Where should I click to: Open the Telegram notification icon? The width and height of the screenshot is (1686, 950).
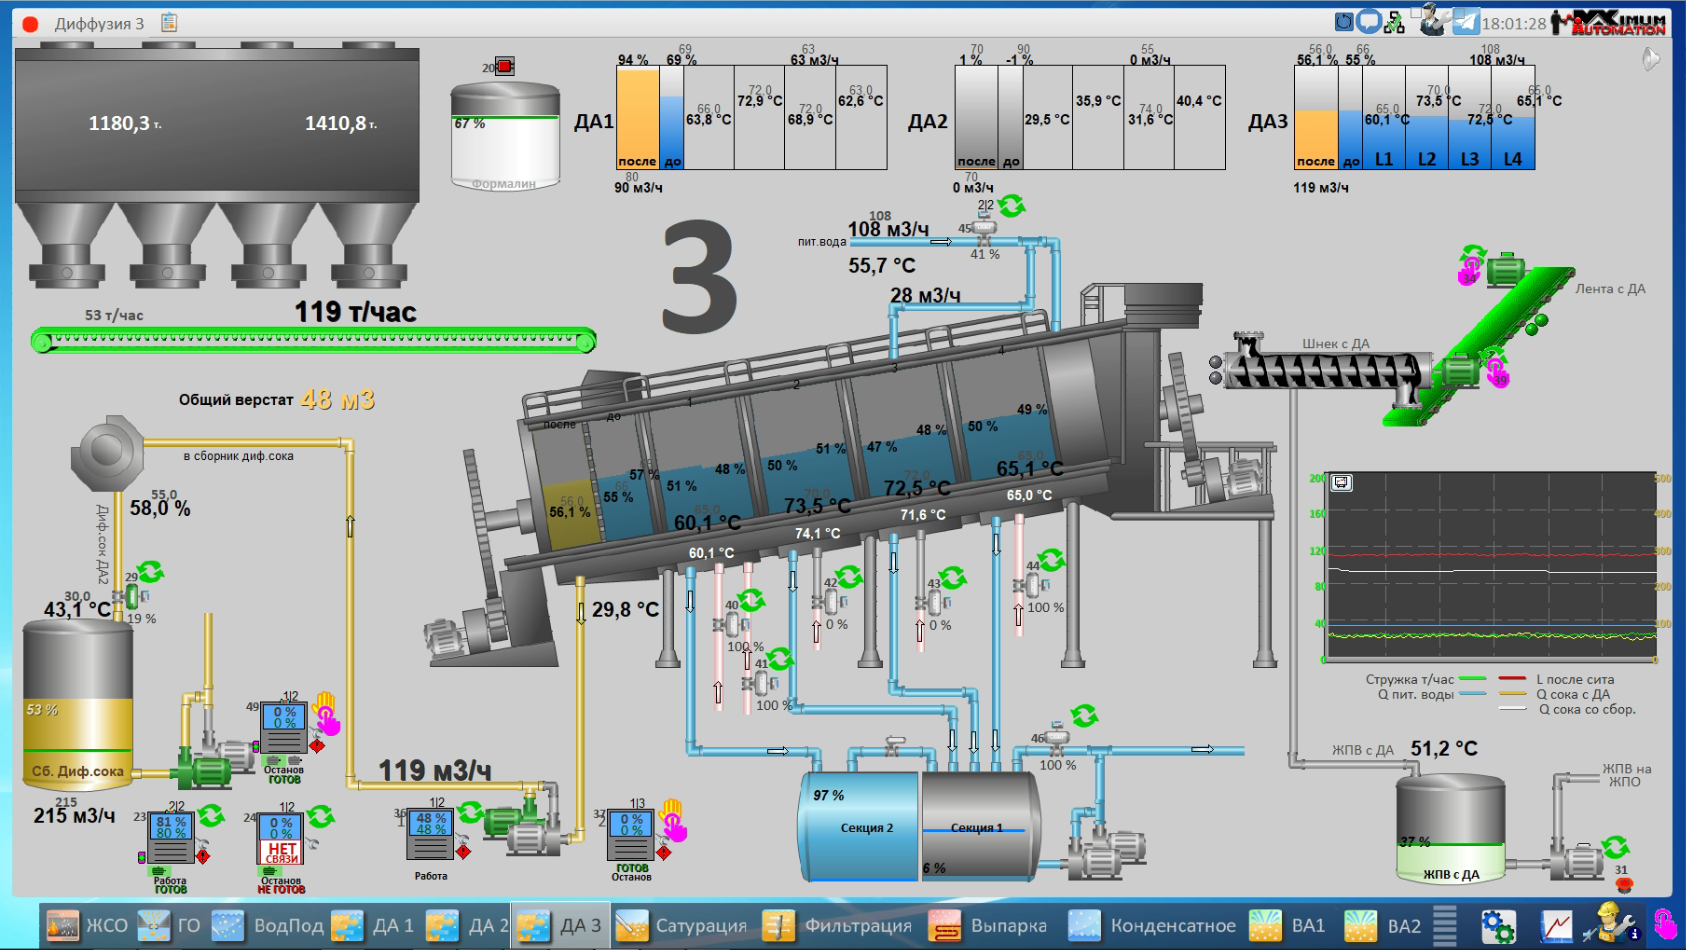(x=1465, y=21)
